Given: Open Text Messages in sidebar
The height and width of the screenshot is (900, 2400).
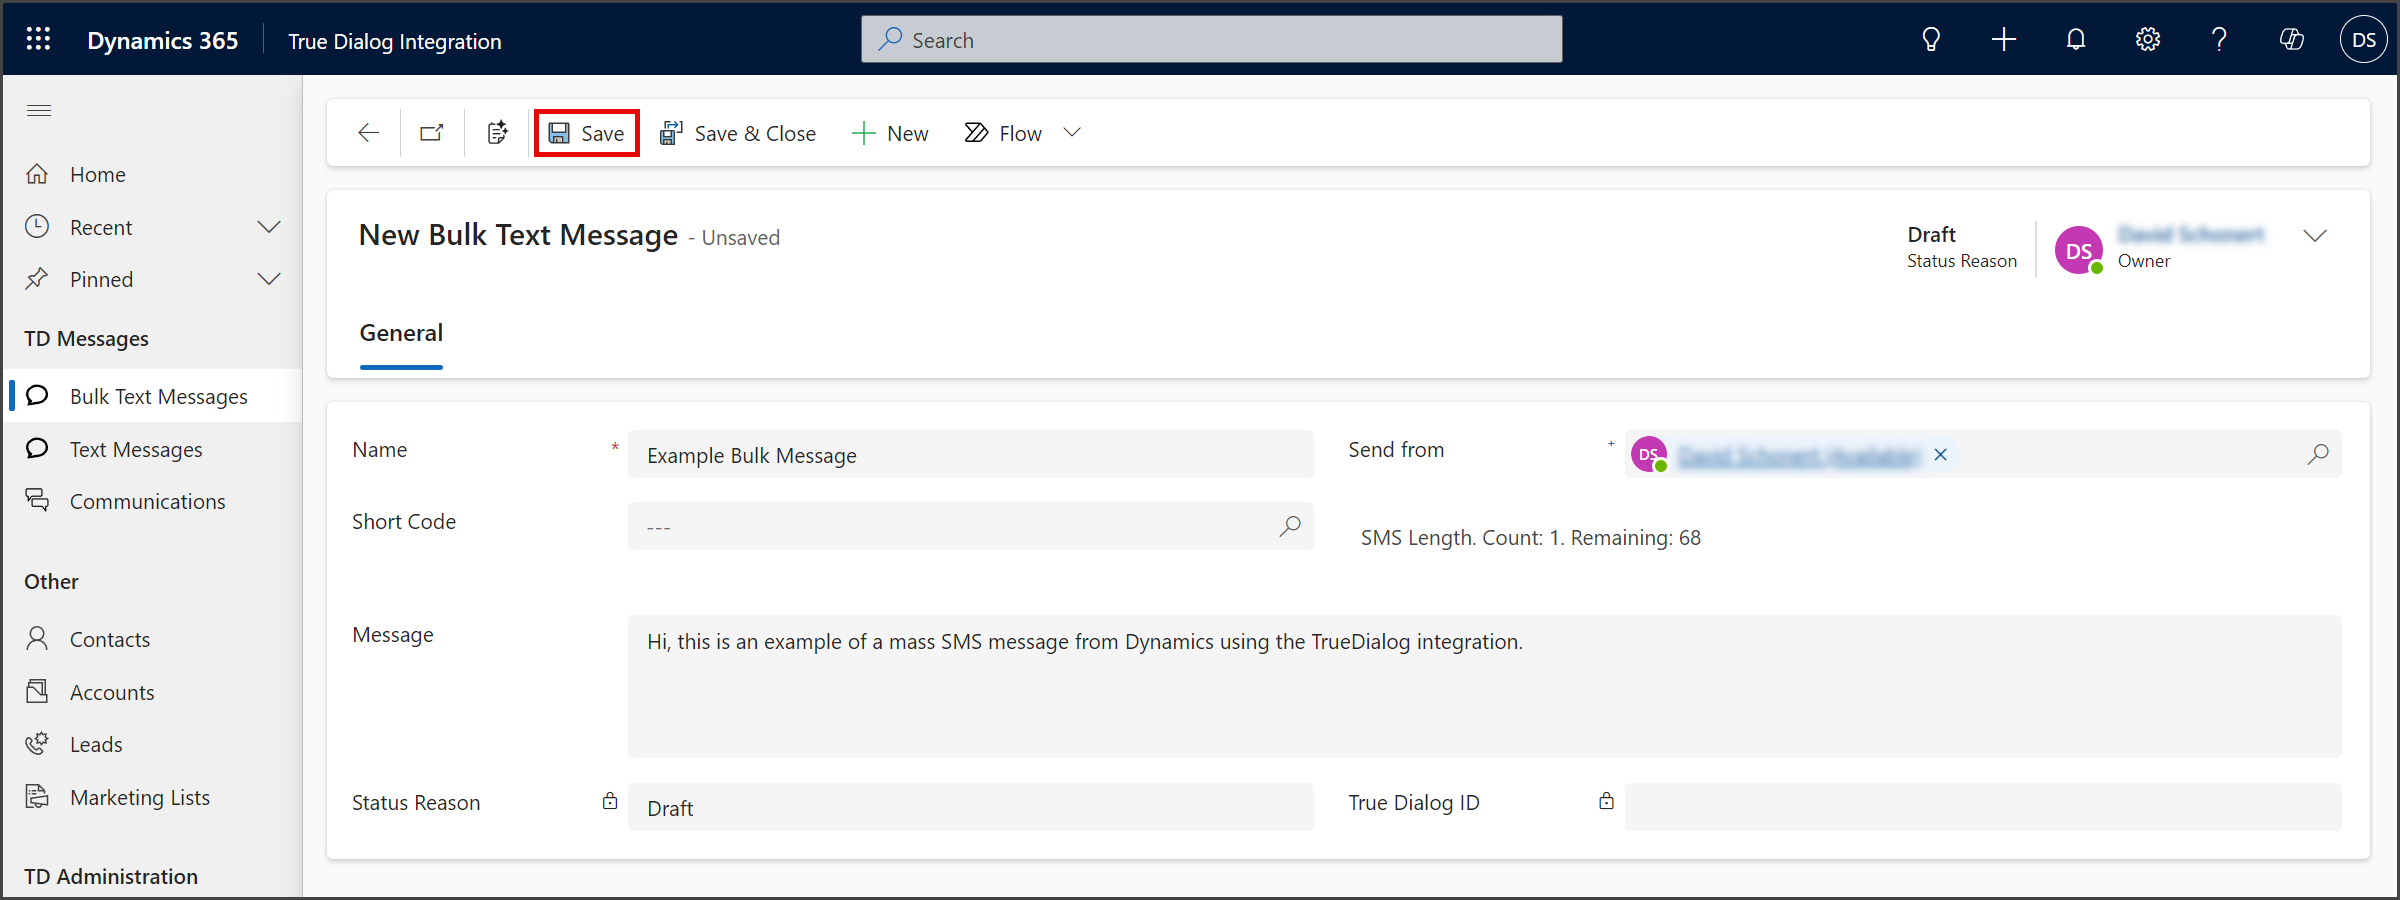Looking at the screenshot, I should click(153, 449).
